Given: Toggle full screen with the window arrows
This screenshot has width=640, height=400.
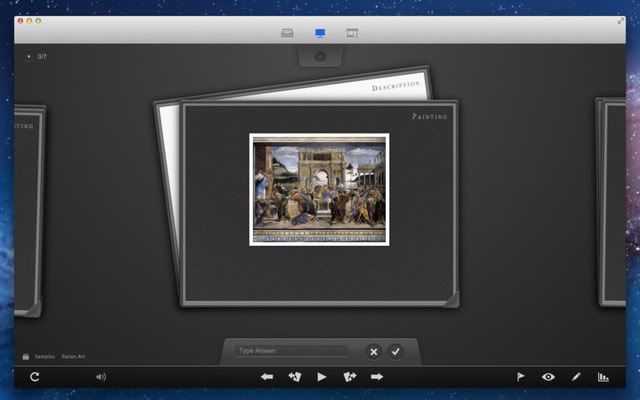Looking at the screenshot, I should [620, 20].
